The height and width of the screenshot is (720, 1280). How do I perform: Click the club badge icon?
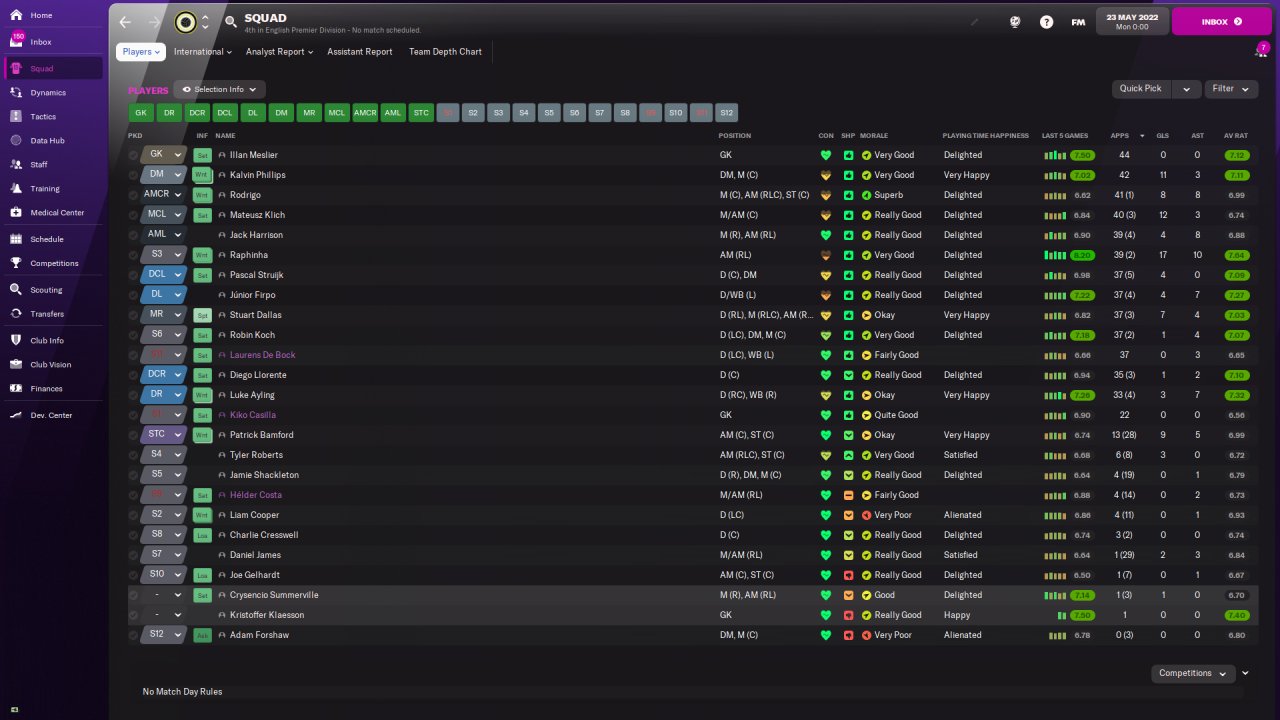[x=185, y=22]
